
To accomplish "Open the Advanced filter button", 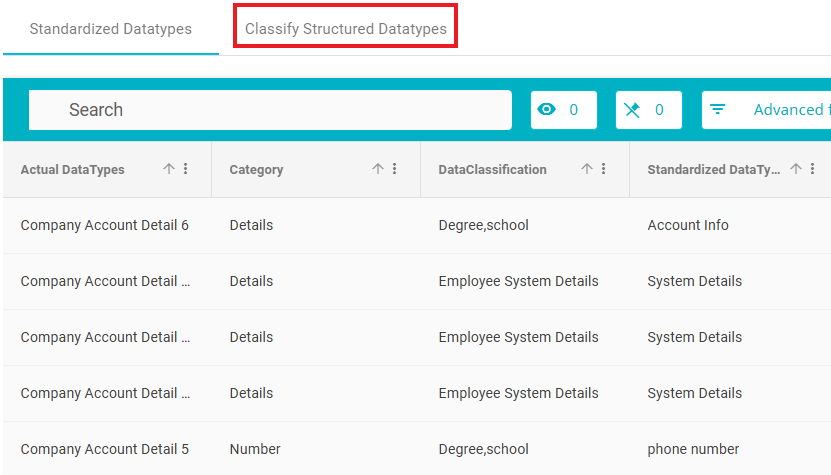I will (x=766, y=110).
